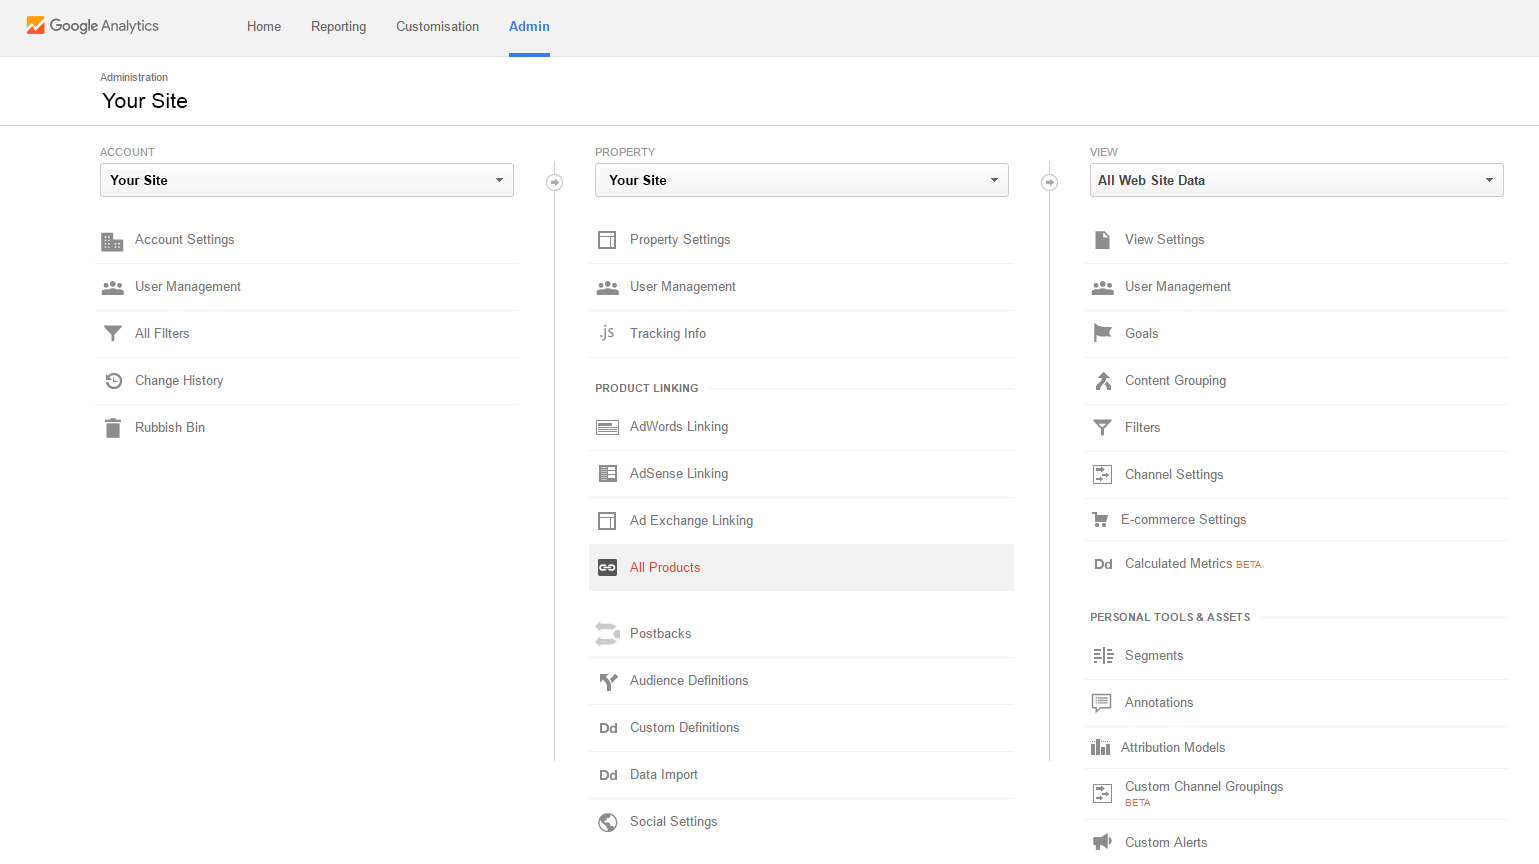The height and width of the screenshot is (864, 1539).
Task: Click the AdSense Linking text
Action: click(x=679, y=474)
